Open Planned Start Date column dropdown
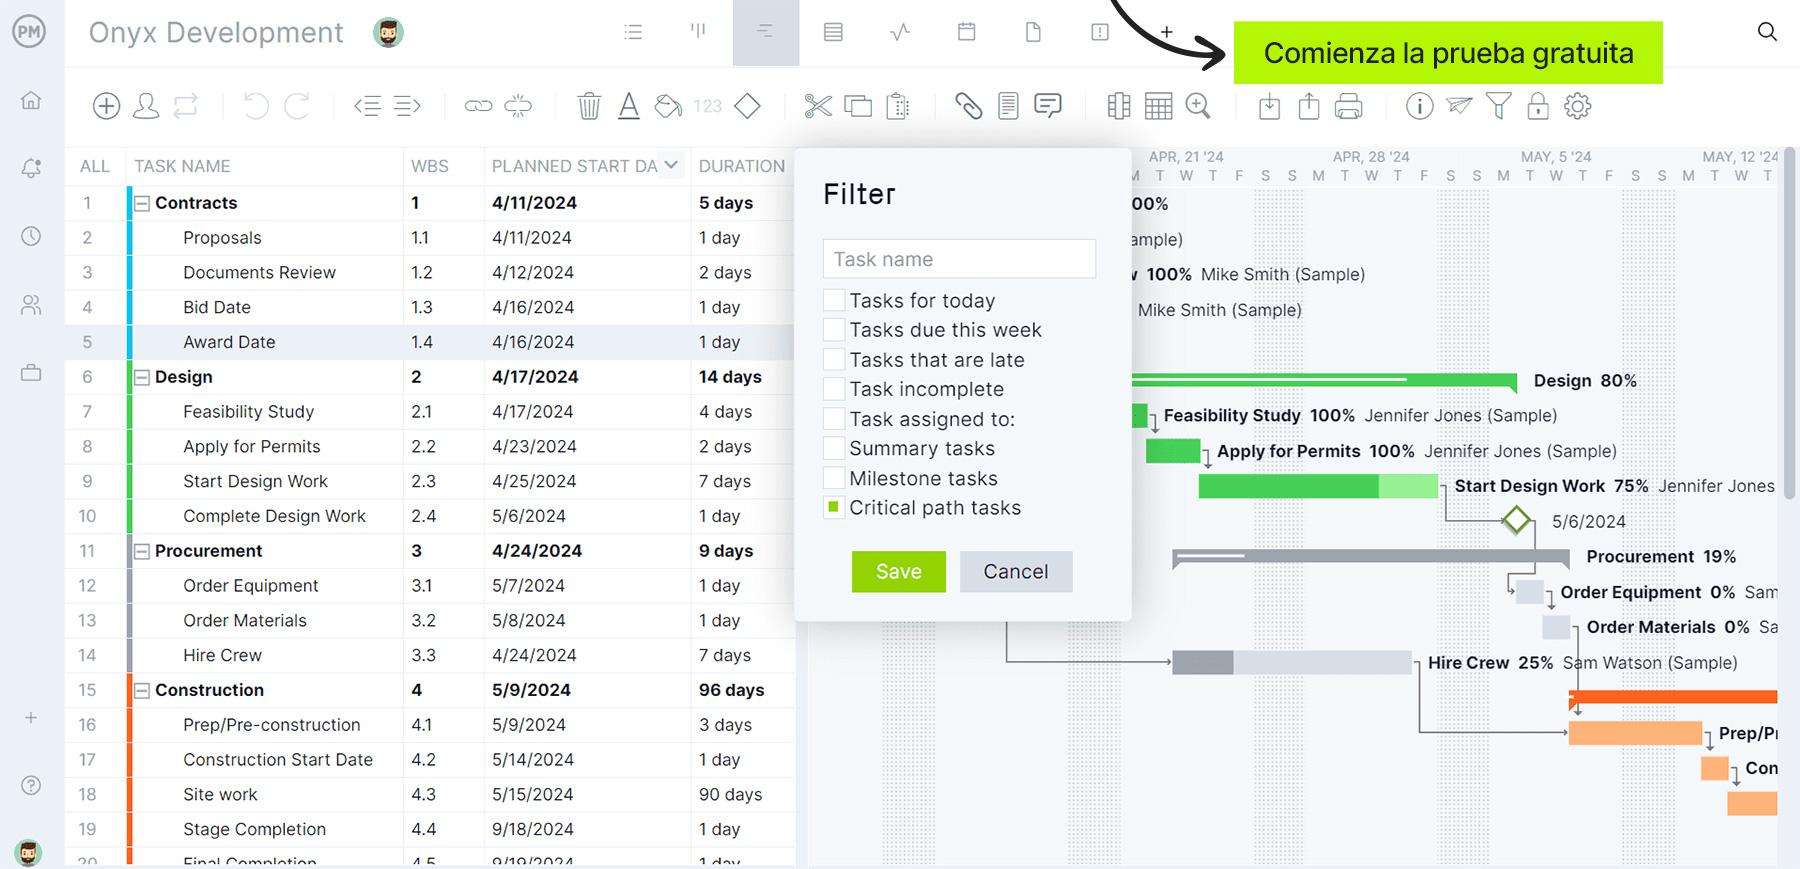 point(671,165)
